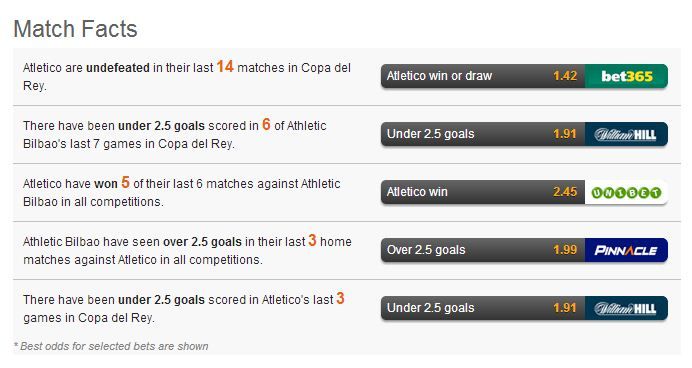692x368 pixels.
Task: Click the best odds footnote text
Action: click(x=111, y=346)
